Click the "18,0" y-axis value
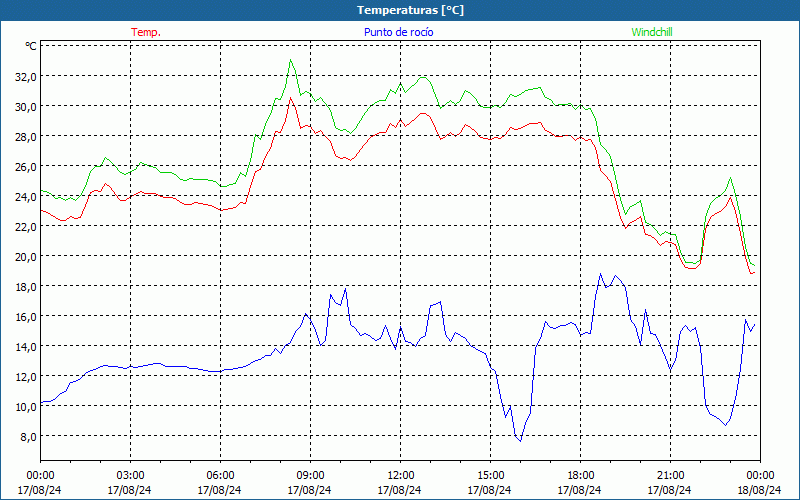 [x=27, y=287]
